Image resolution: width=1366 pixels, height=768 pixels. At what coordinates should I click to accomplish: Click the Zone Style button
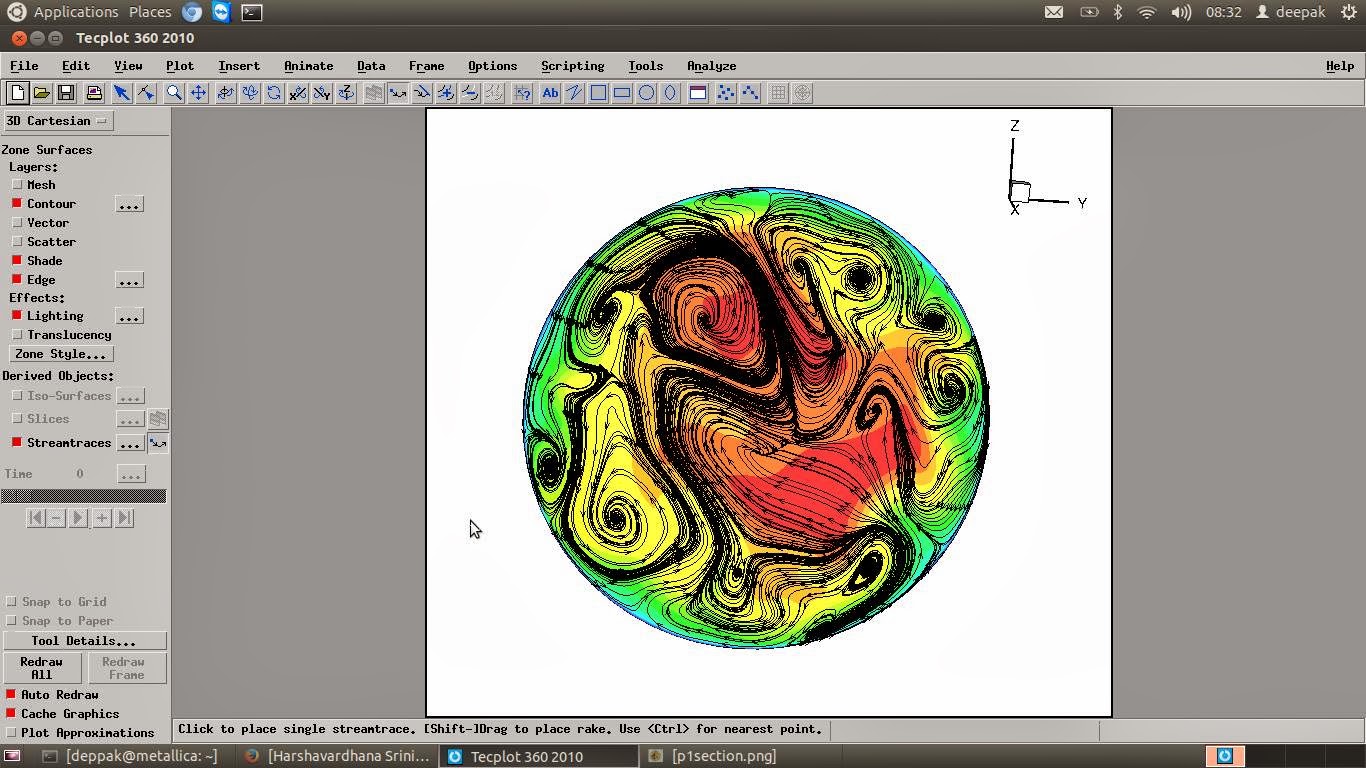[x=60, y=354]
